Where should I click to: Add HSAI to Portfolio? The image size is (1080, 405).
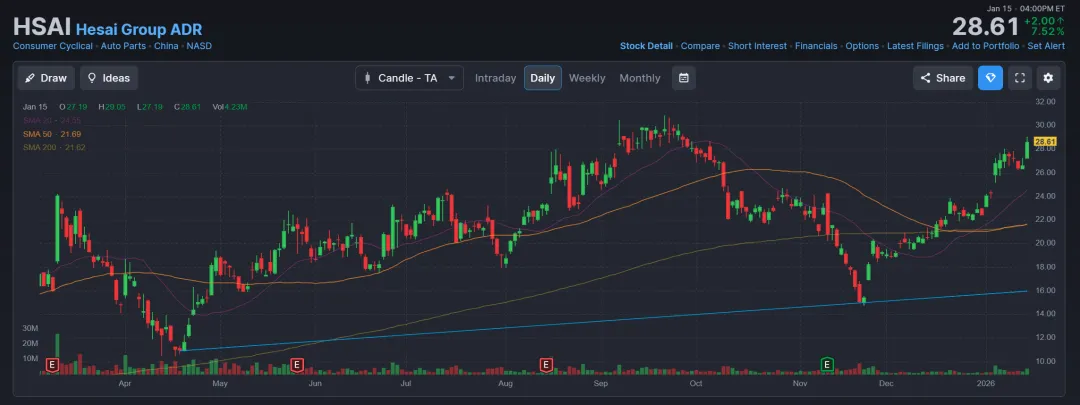point(986,46)
